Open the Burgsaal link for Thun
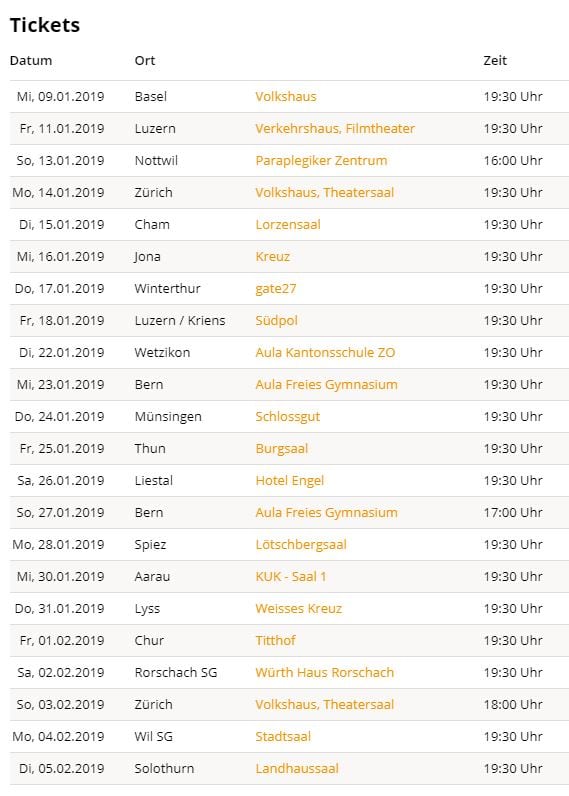The height and width of the screenshot is (796, 569). (x=282, y=449)
